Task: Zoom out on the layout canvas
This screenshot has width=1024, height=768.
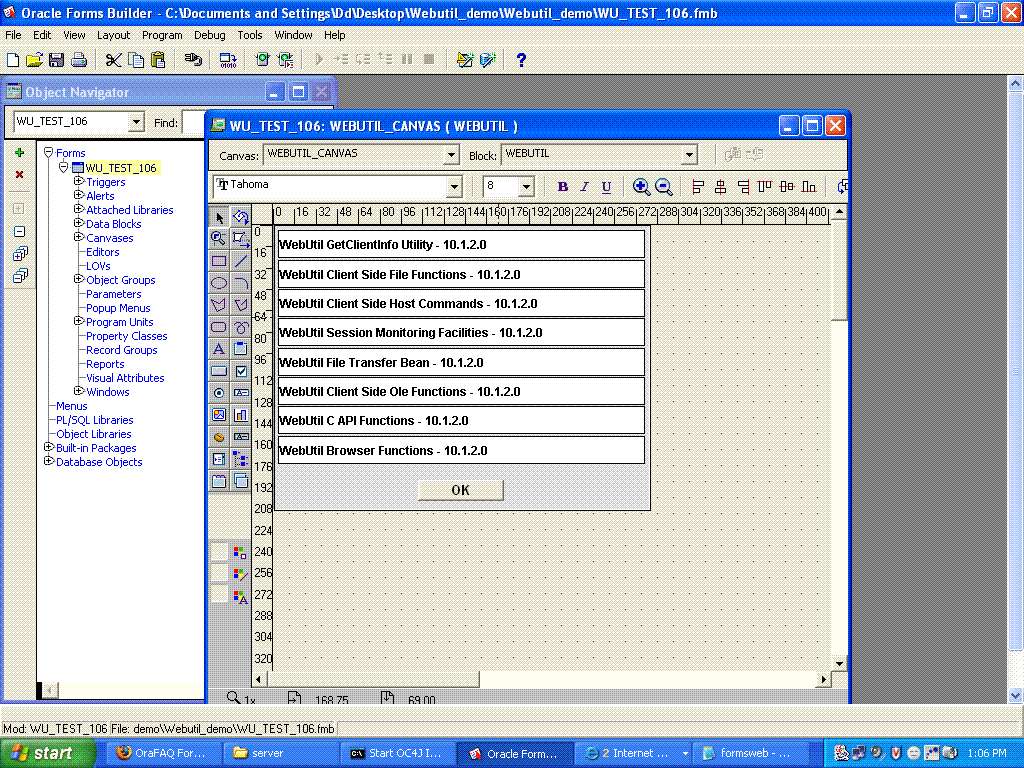Action: click(664, 187)
